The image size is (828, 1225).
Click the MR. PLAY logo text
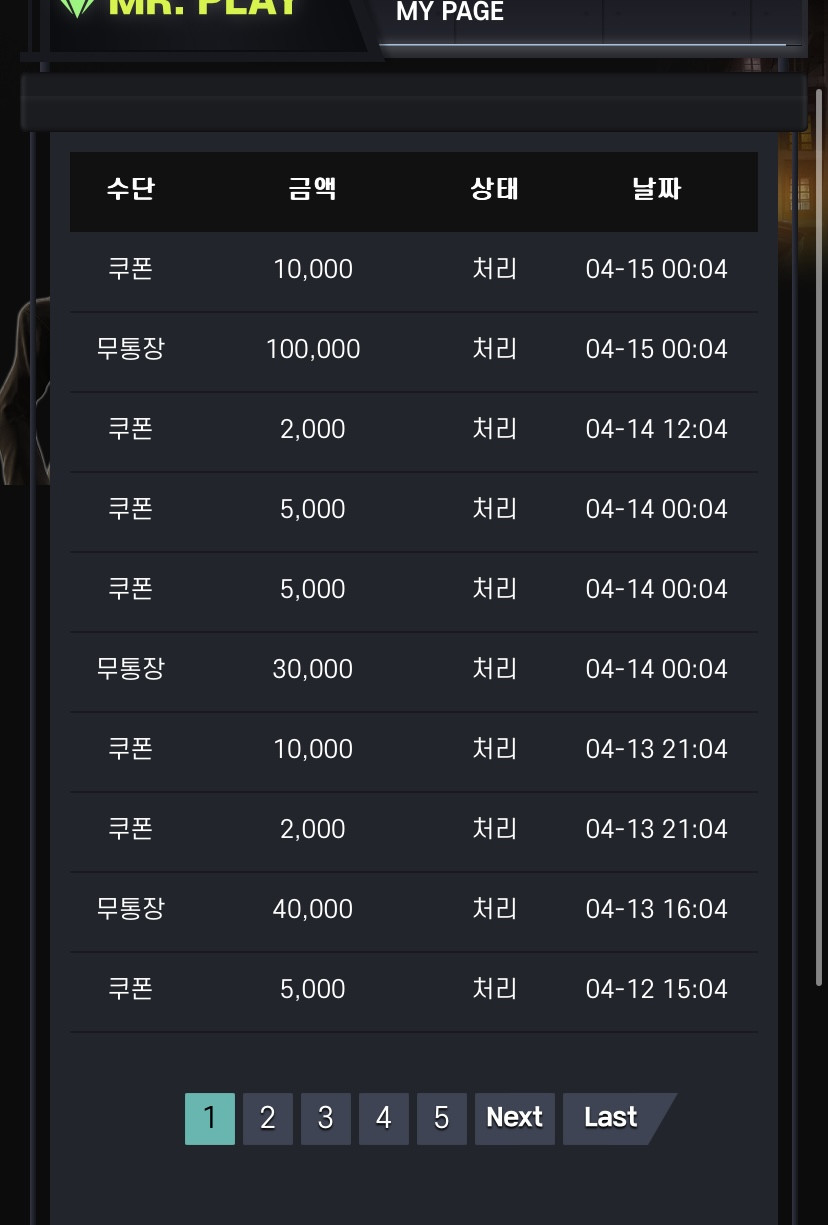[x=202, y=8]
